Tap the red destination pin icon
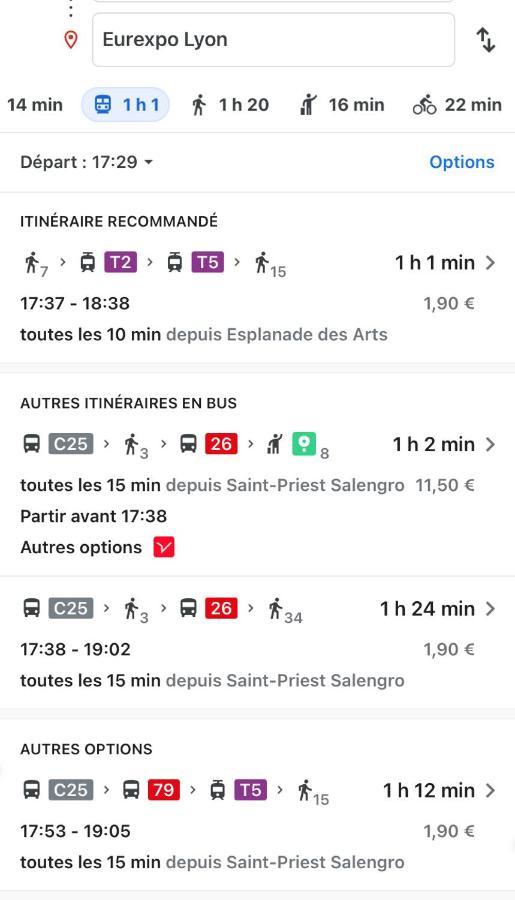This screenshot has width=515, height=900. (71, 40)
